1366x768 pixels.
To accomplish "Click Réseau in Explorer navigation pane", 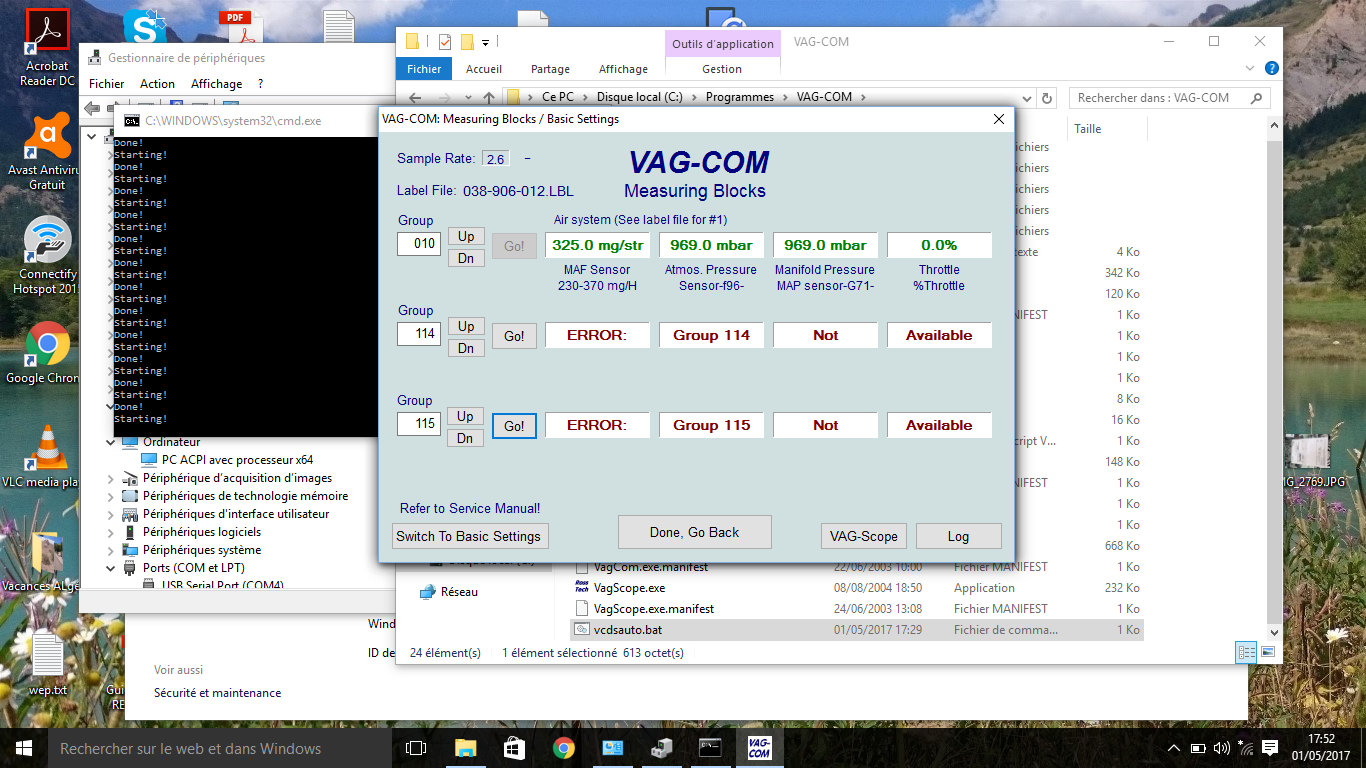I will click(x=459, y=592).
